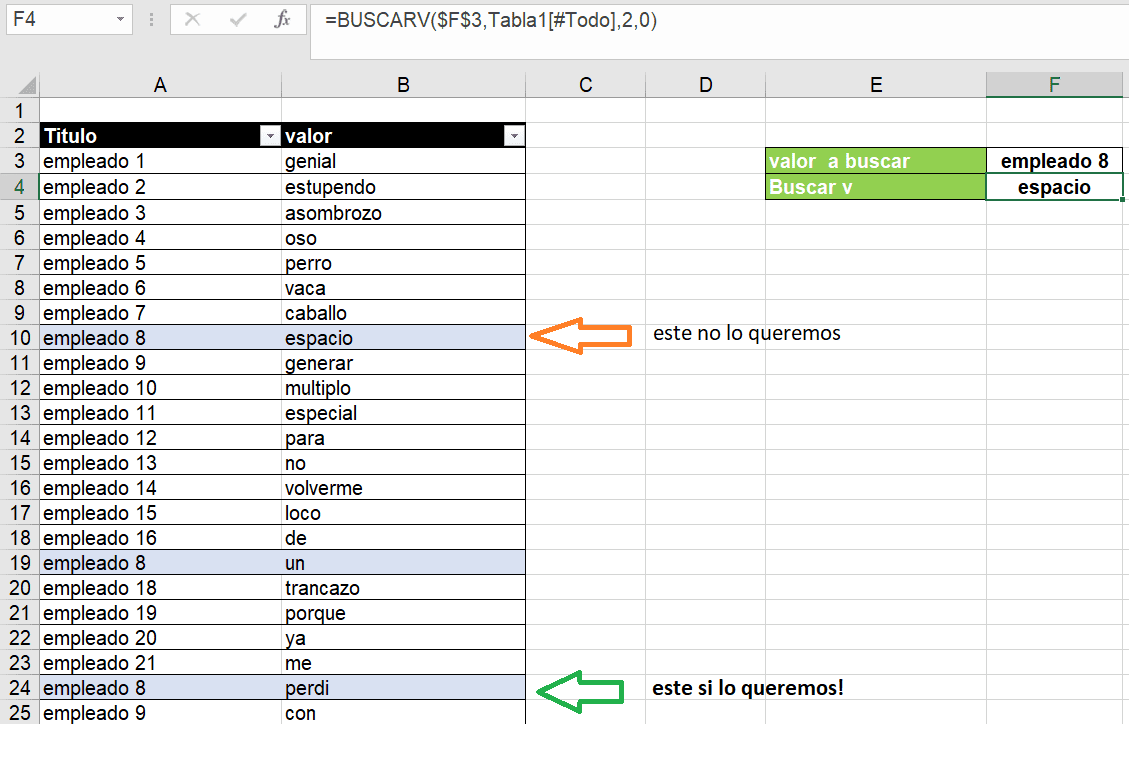This screenshot has width=1129, height=757.
Task: Click the 'este no lo queremos' note
Action: pos(747,333)
